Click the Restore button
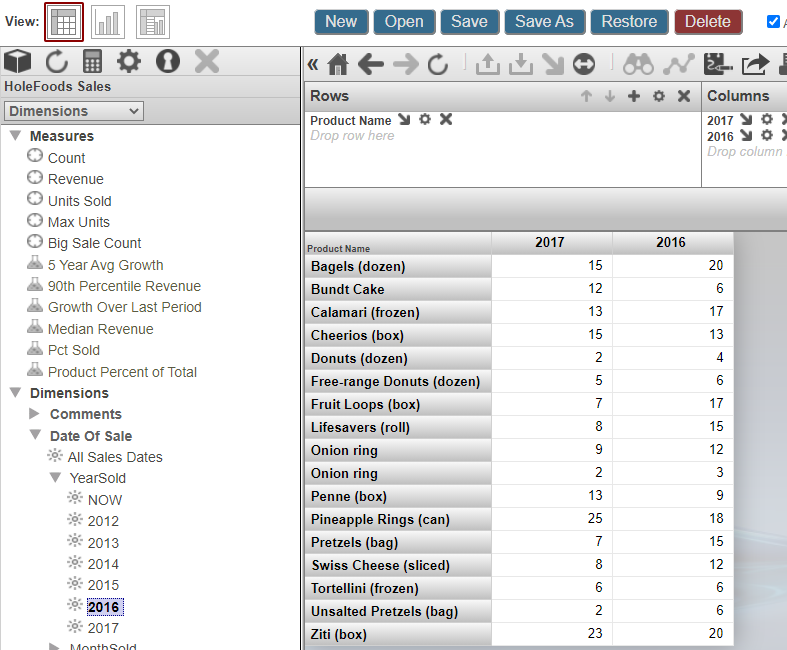 coord(629,22)
